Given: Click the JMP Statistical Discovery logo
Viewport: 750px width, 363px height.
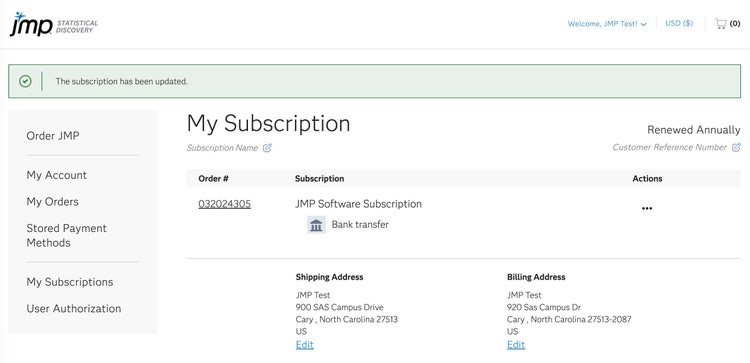Looking at the screenshot, I should (54, 24).
